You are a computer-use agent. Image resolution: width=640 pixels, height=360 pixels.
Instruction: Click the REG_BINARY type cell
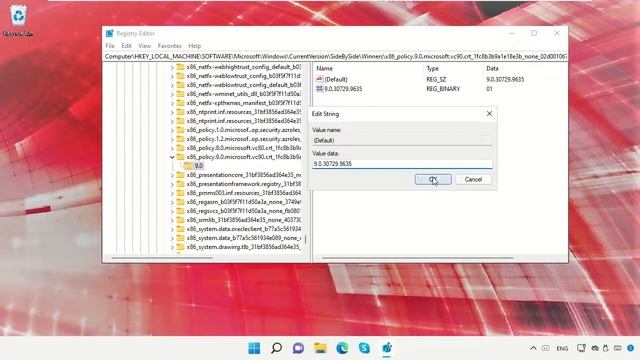(x=443, y=89)
